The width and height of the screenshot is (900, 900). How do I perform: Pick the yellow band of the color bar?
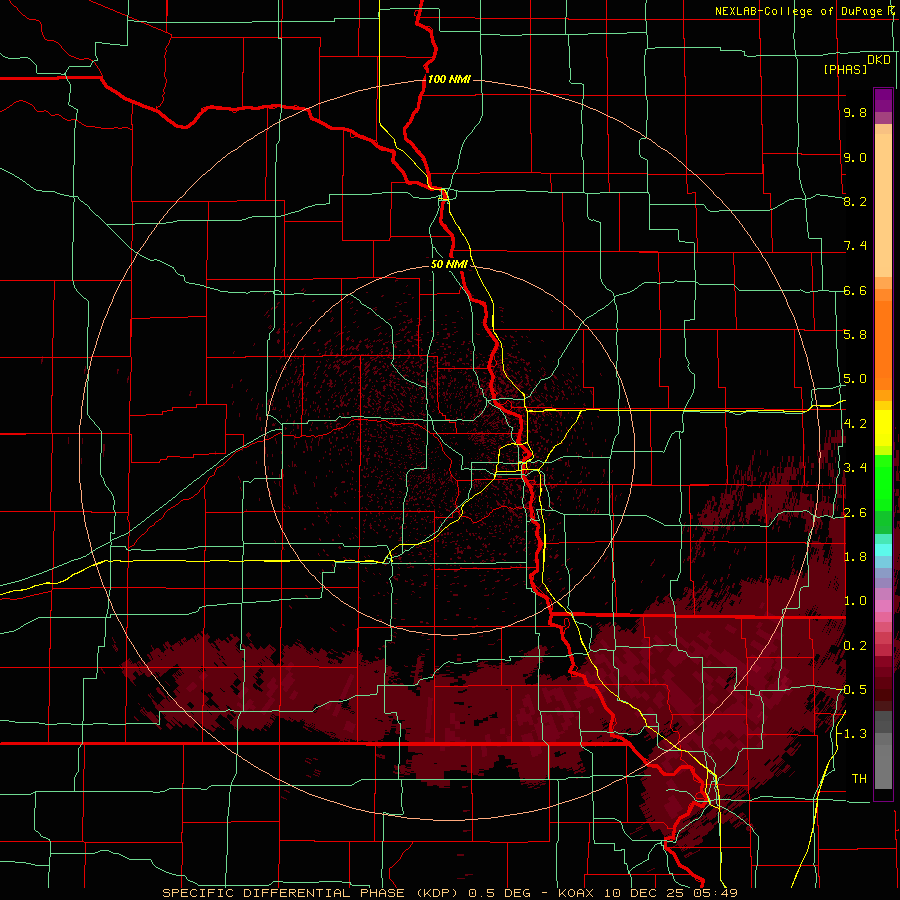tap(883, 428)
